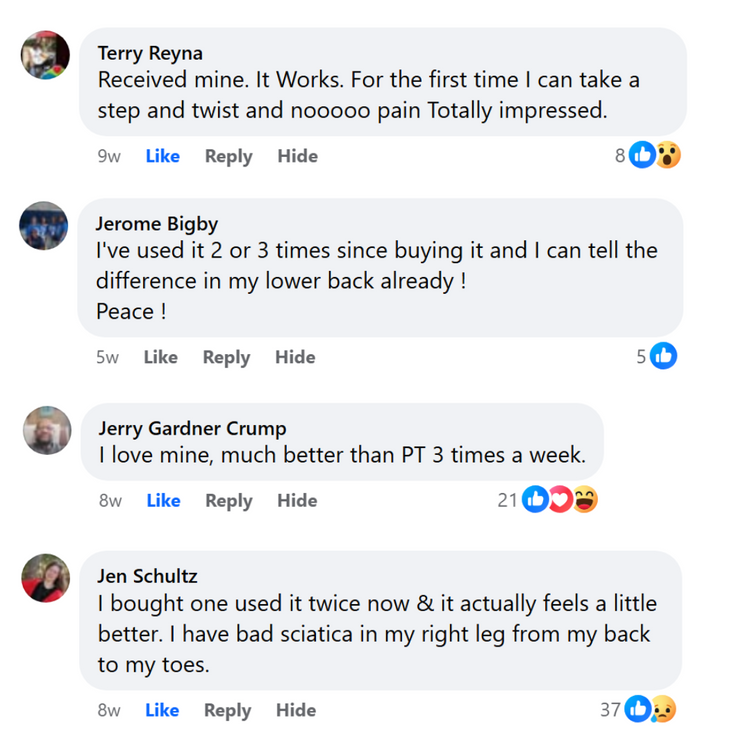Toggle Like on Jen Schultz's comment
Viewport: 750px width, 750px height.
point(162,710)
